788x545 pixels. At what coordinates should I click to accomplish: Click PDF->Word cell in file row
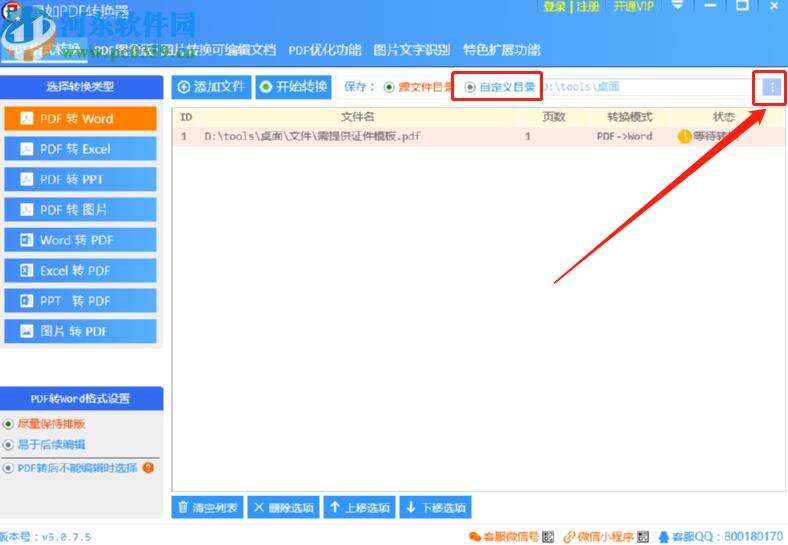[x=625, y=136]
